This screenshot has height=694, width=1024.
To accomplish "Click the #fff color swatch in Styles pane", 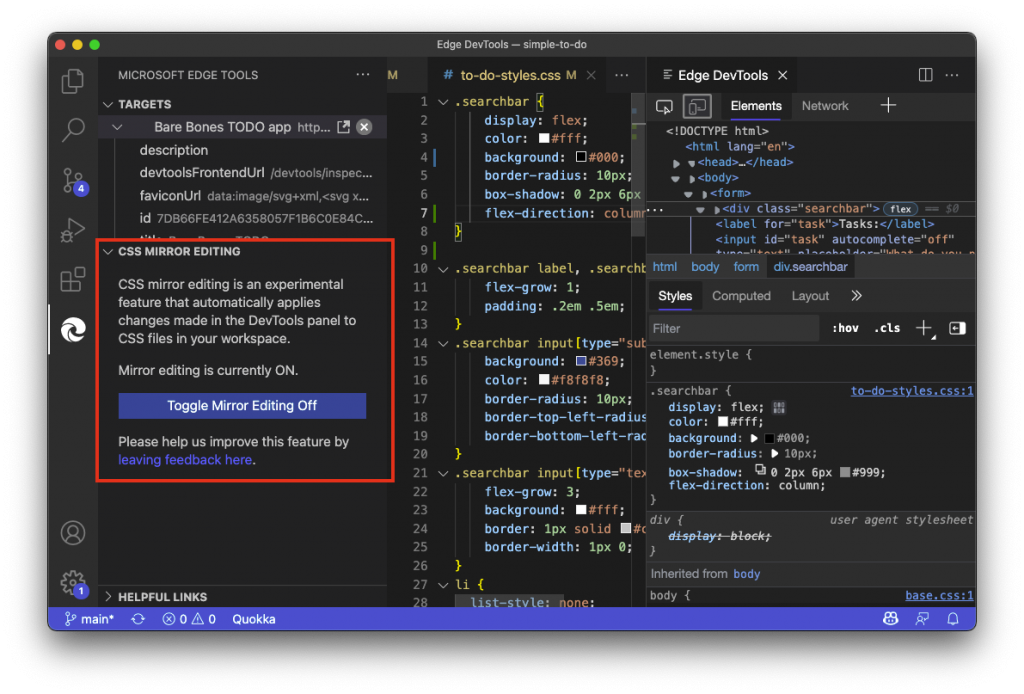I will 723,422.
